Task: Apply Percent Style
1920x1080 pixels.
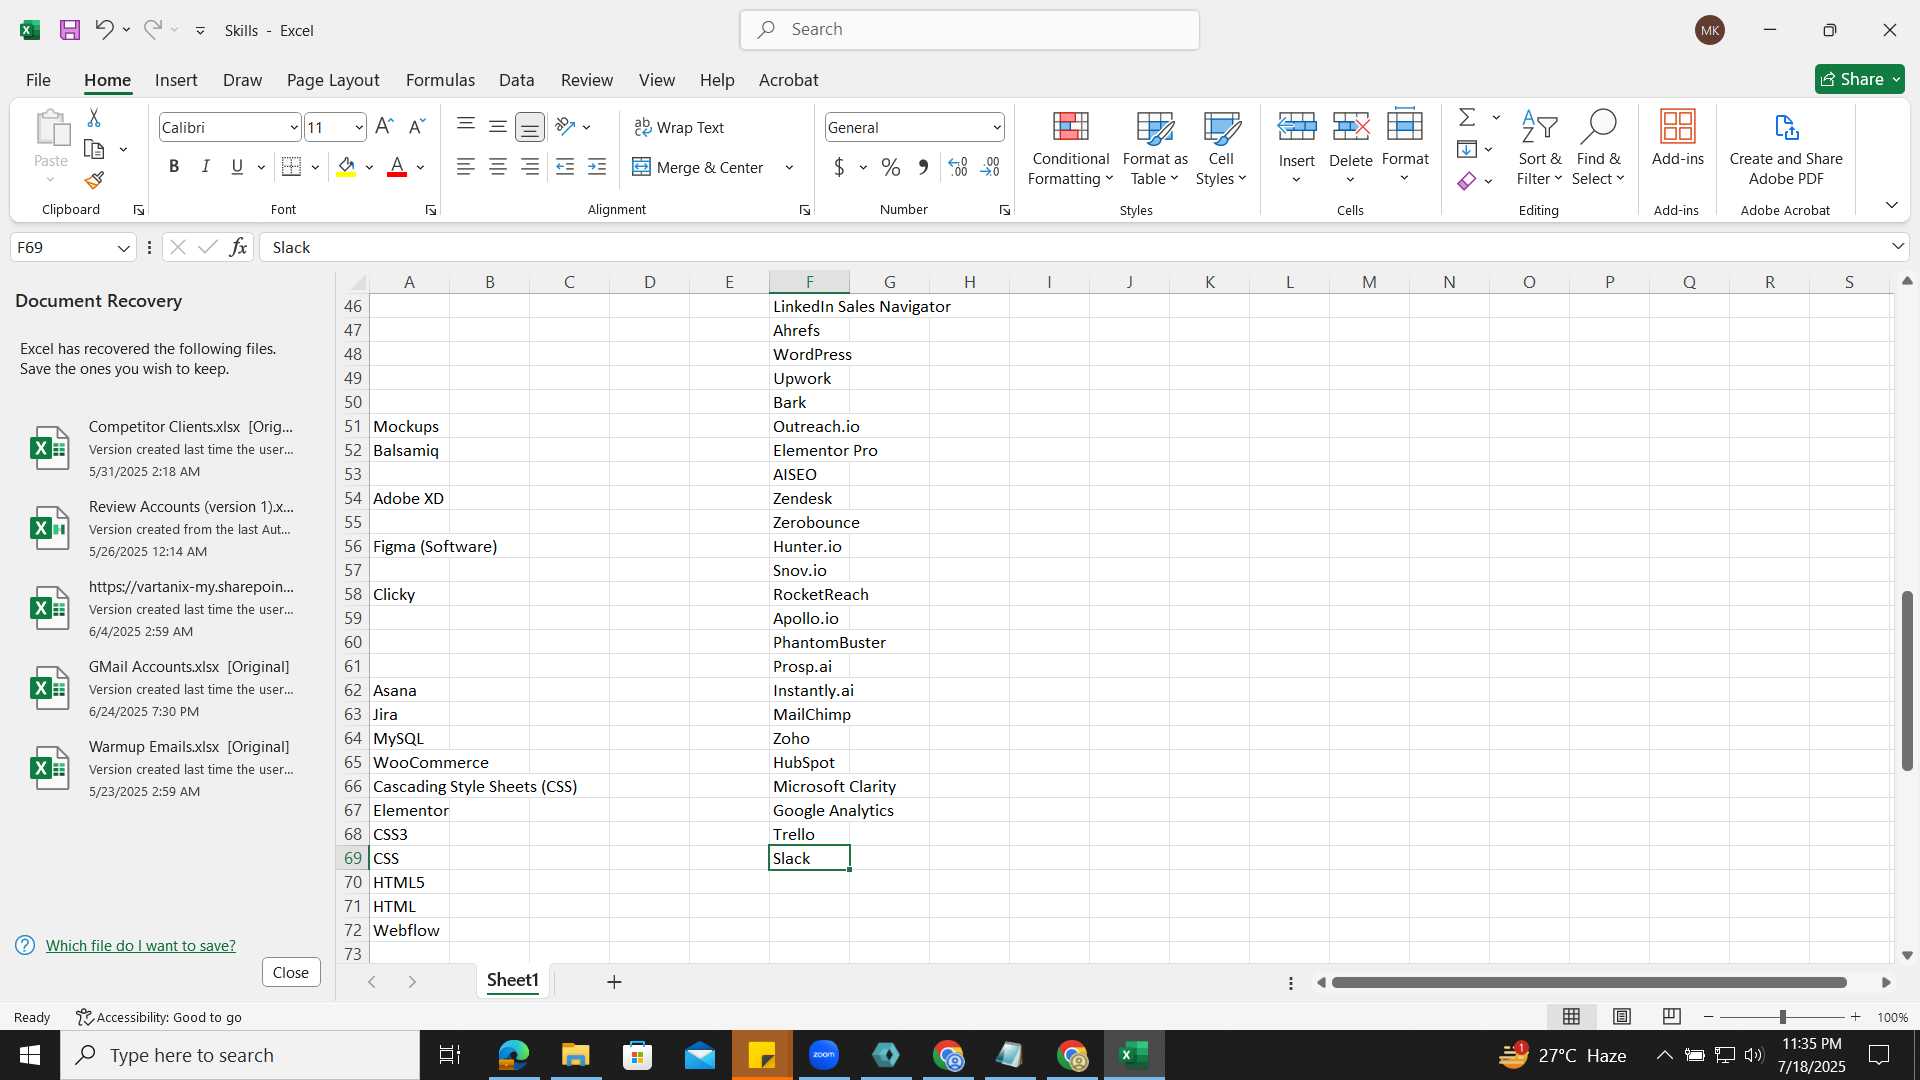Action: click(891, 167)
